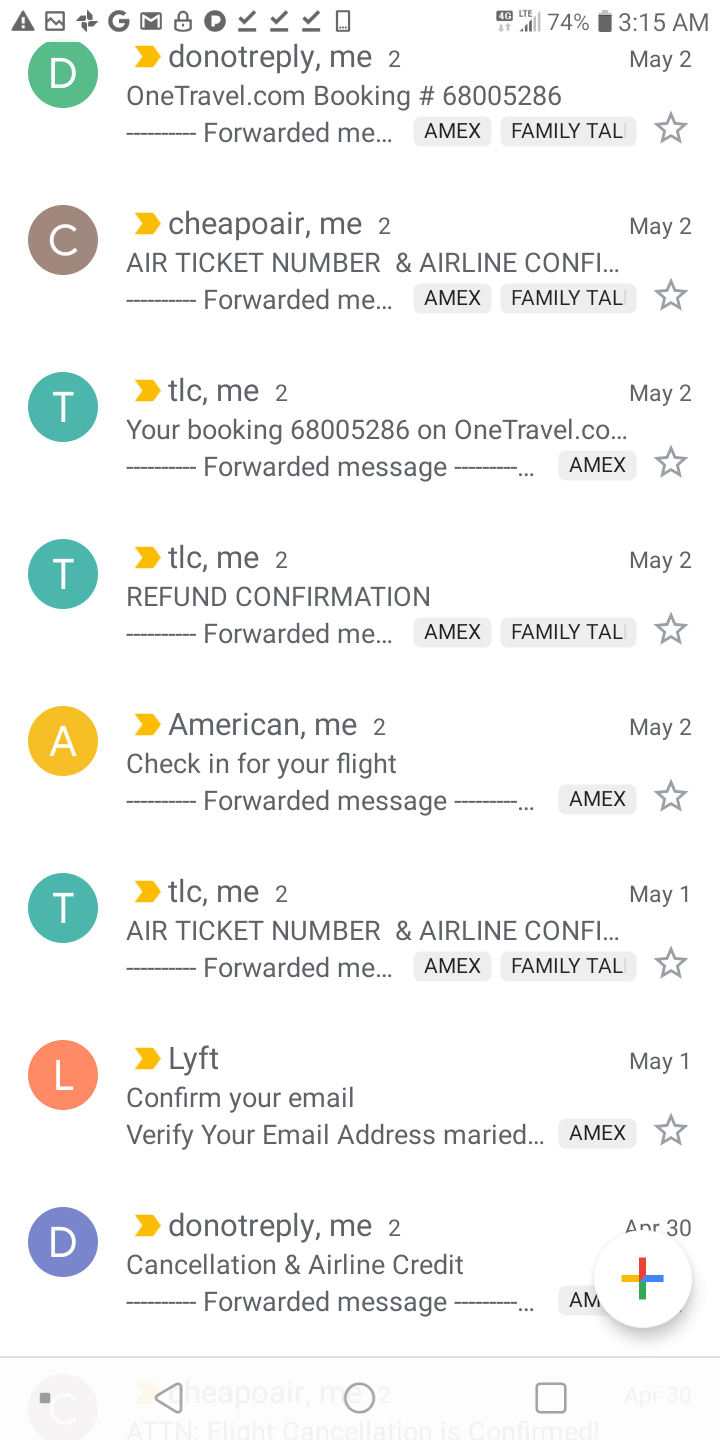Open Your booking 68005286 on OneTravel email
Screen dimensions: 720x1440
pos(360,429)
